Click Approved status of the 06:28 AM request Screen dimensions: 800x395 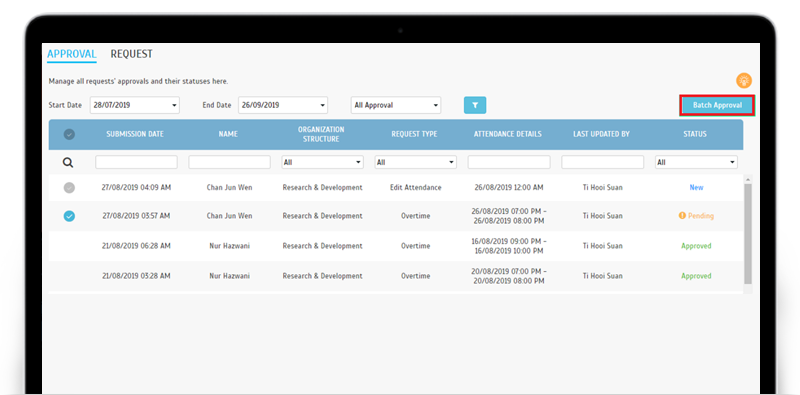point(696,246)
